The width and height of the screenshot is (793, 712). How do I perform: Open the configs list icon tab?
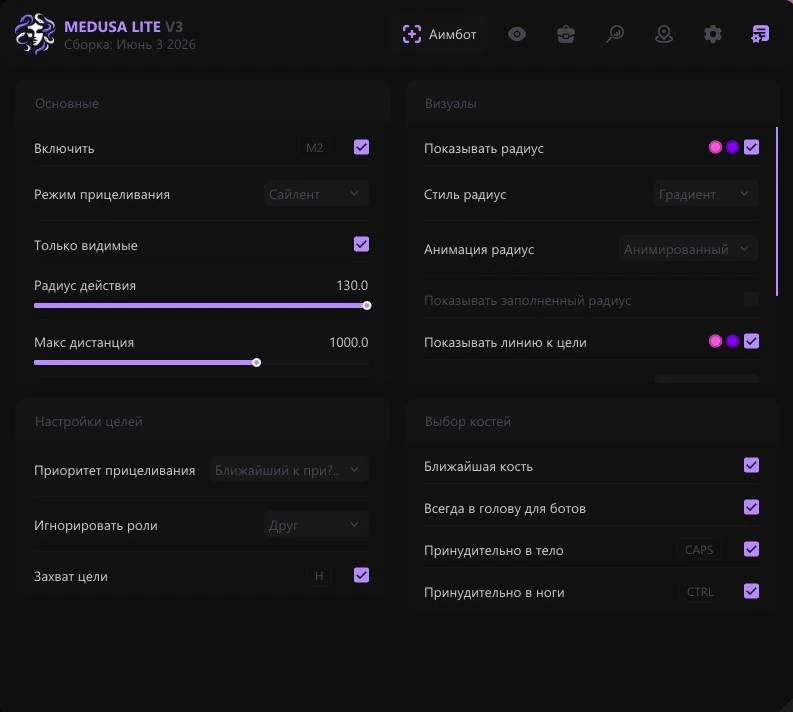[760, 34]
